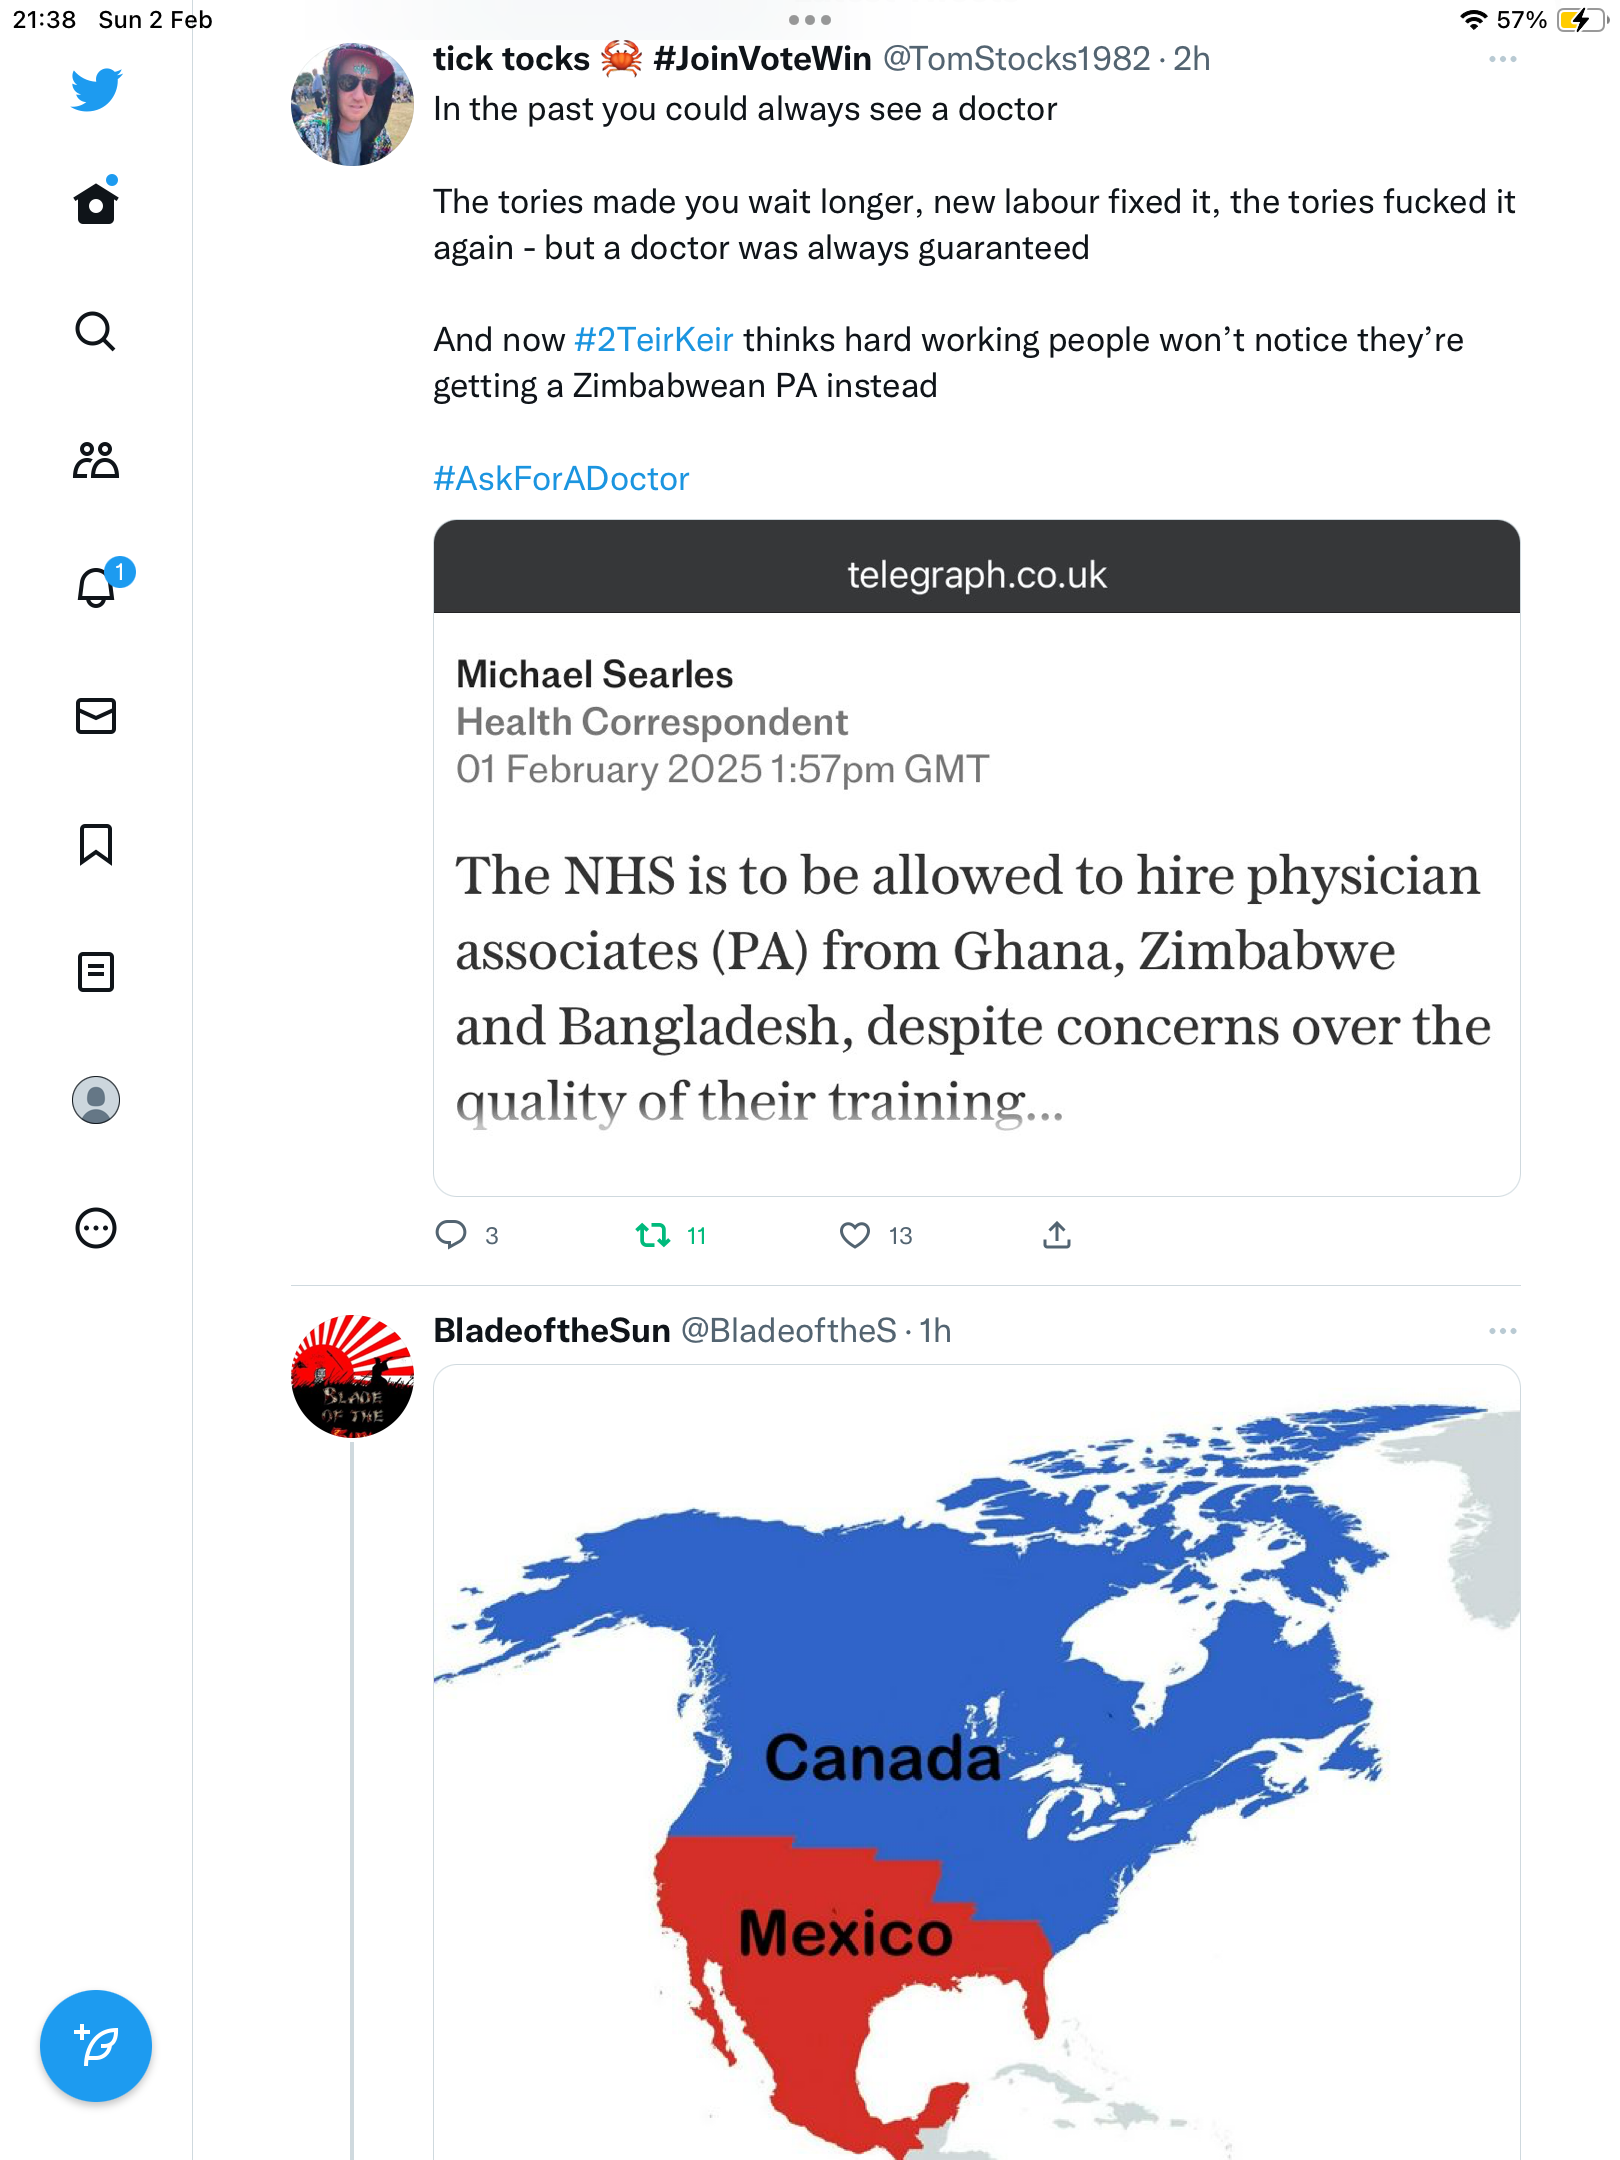Open the Canada Mexico map image
Viewport: 1620px width, 2160px height.
coord(977,1762)
